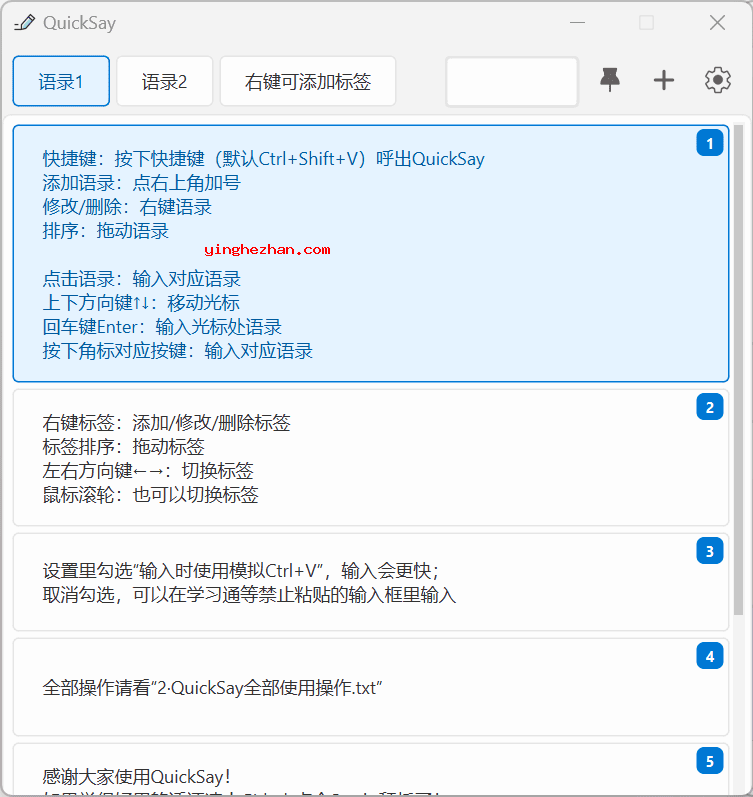Focus the search box beside the tabs
This screenshot has height=797, width=753.
pyautogui.click(x=512, y=81)
